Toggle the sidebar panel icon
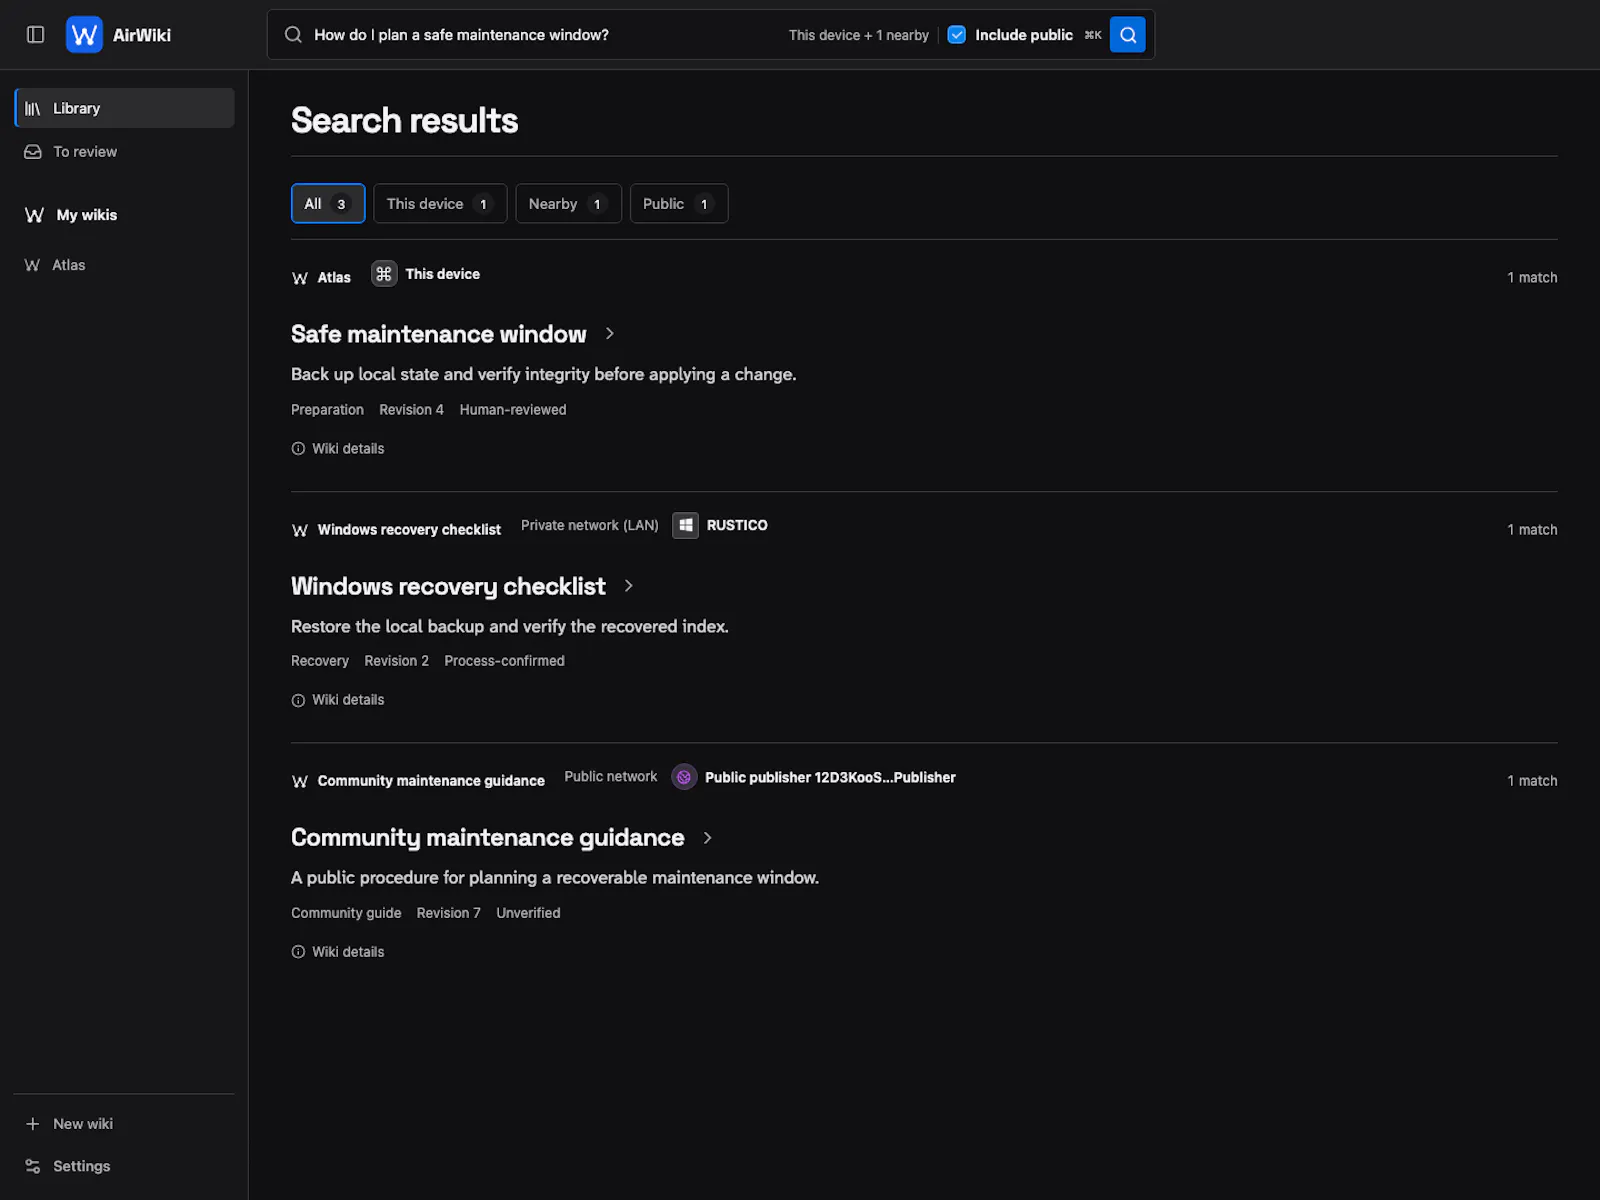 click(x=35, y=35)
